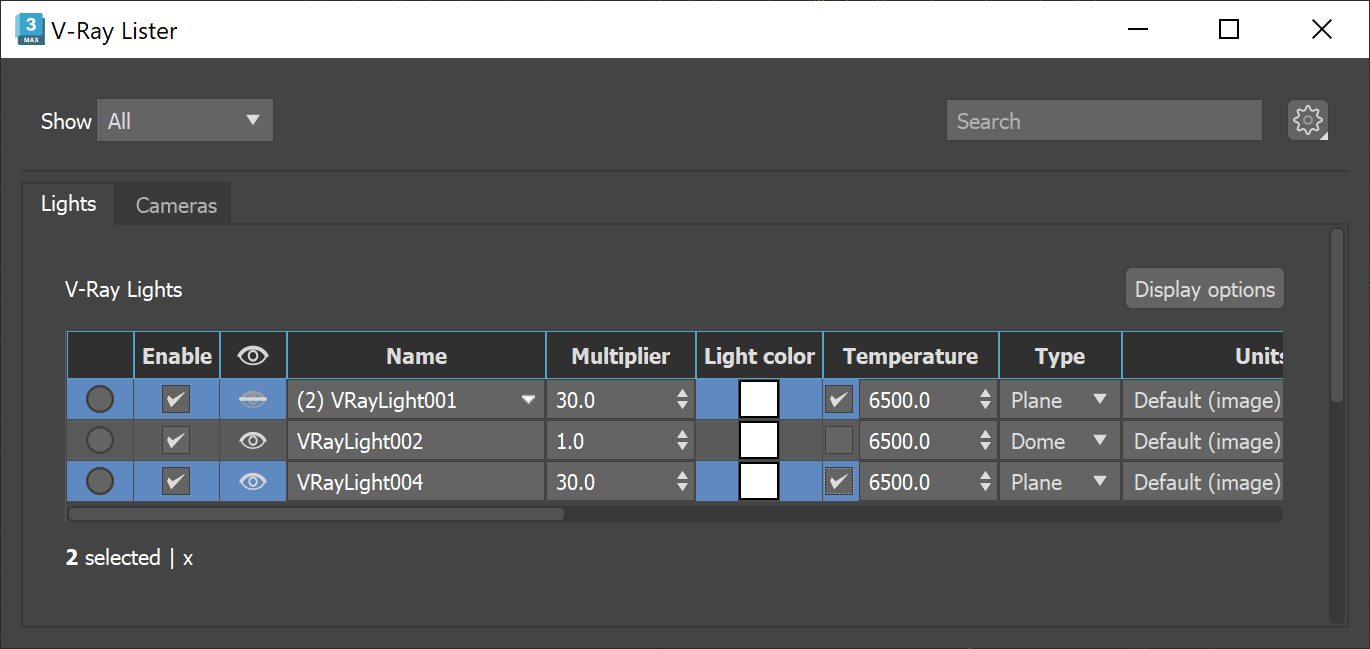Screen dimensions: 1370x649
Task: Toggle visibility of VRayLight001
Action: (x=252, y=399)
